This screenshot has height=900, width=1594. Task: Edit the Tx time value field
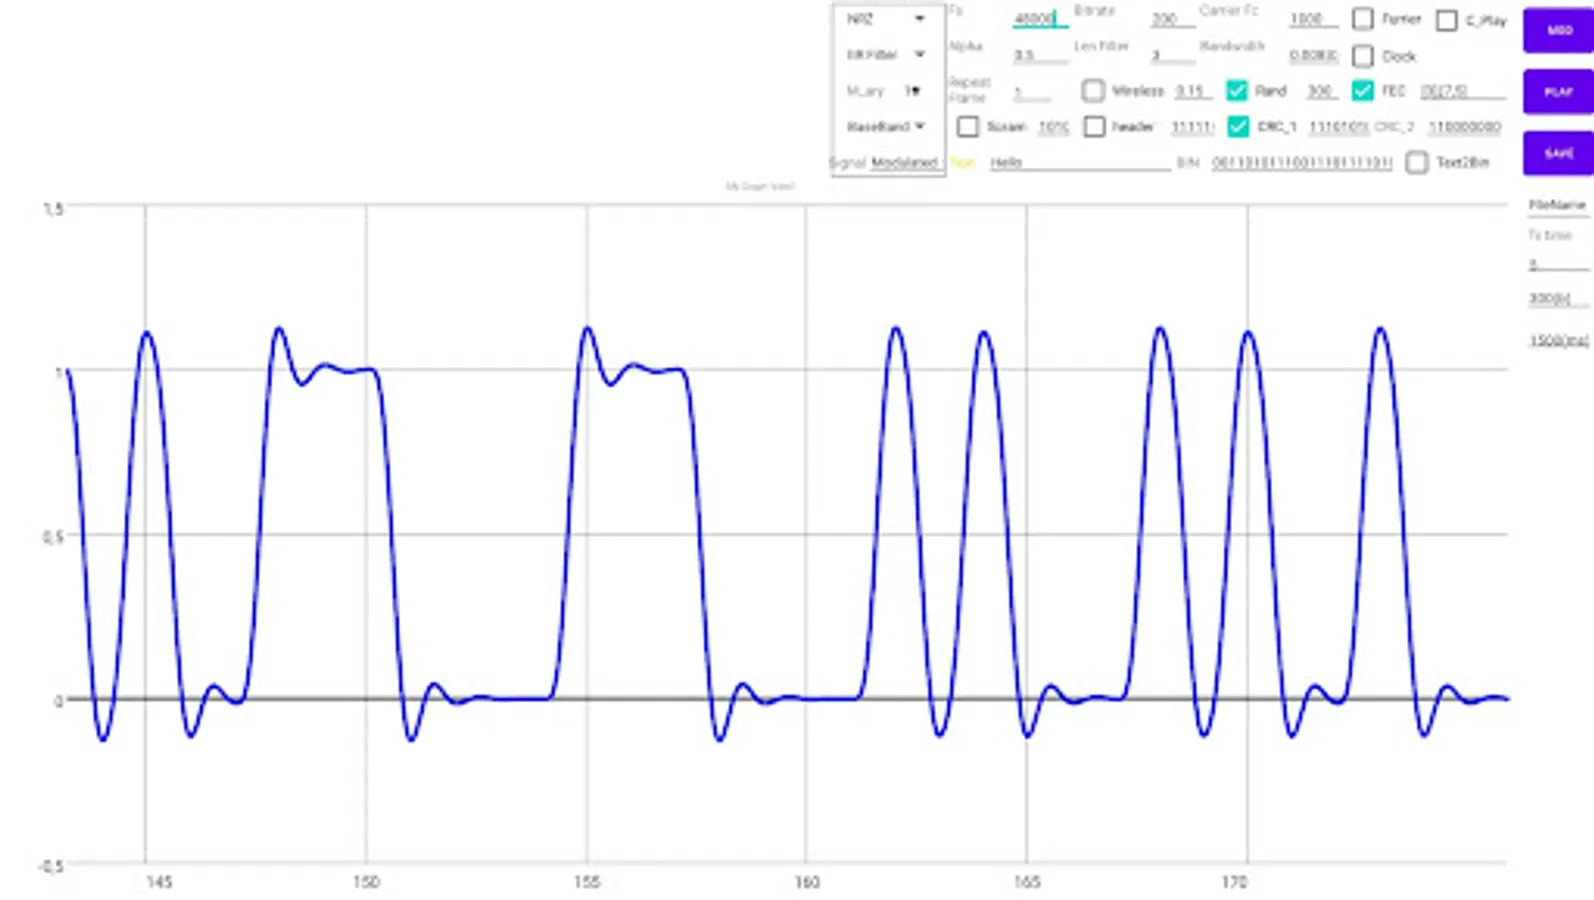pyautogui.click(x=1558, y=264)
